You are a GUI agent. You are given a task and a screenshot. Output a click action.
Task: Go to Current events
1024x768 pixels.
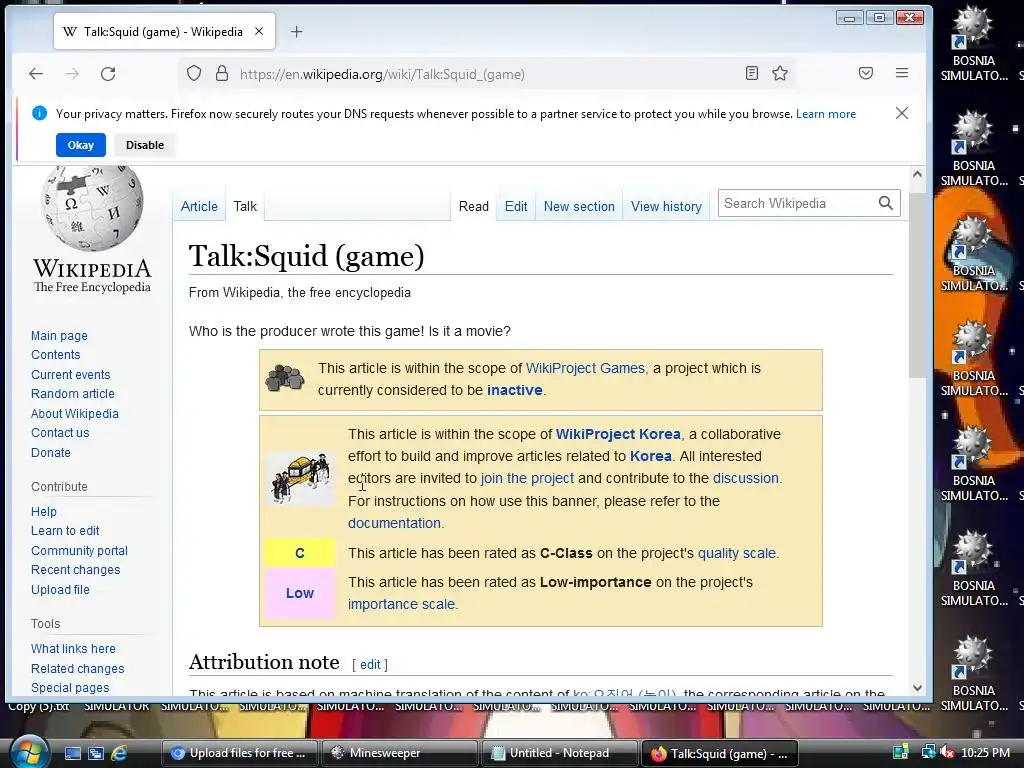point(71,375)
